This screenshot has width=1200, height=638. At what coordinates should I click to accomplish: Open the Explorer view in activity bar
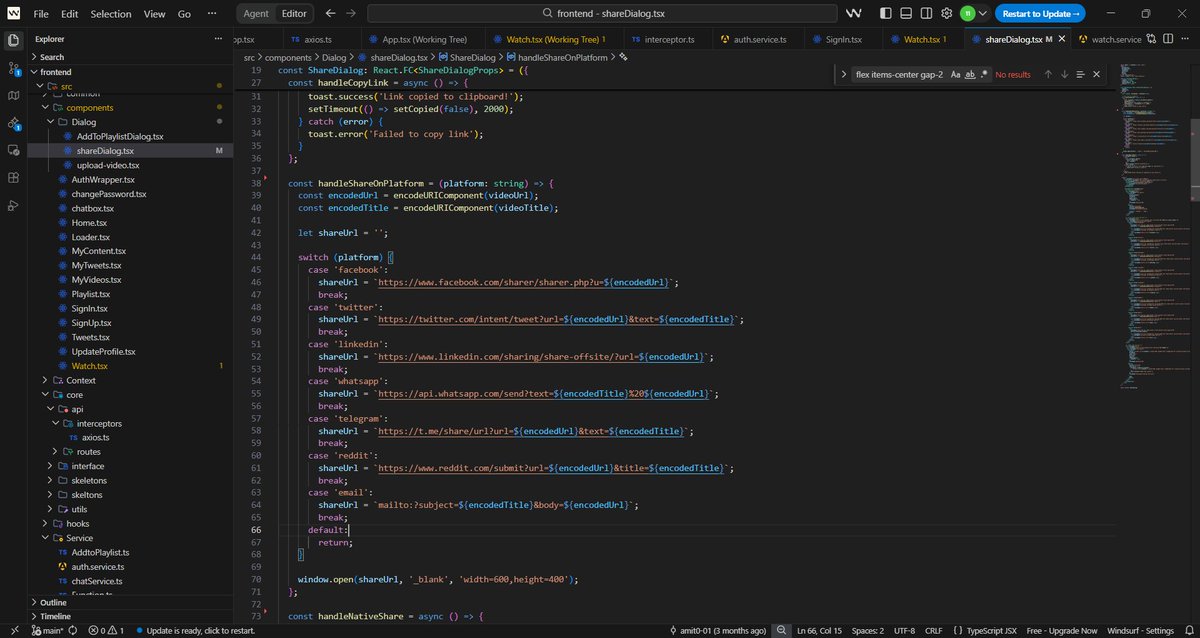click(x=13, y=41)
